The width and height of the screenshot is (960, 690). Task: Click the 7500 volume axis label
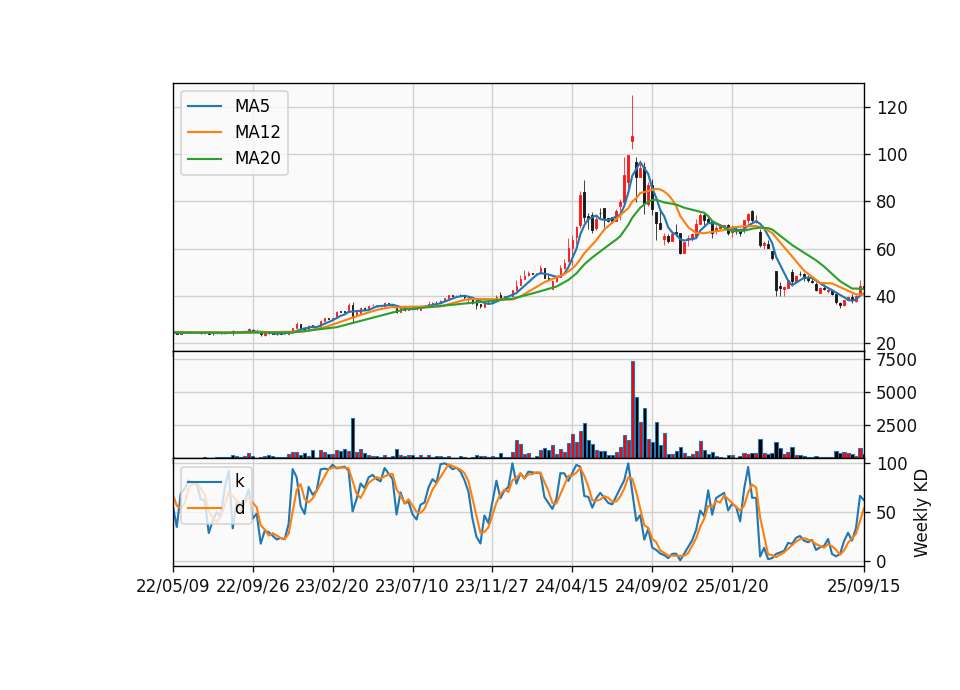[897, 360]
